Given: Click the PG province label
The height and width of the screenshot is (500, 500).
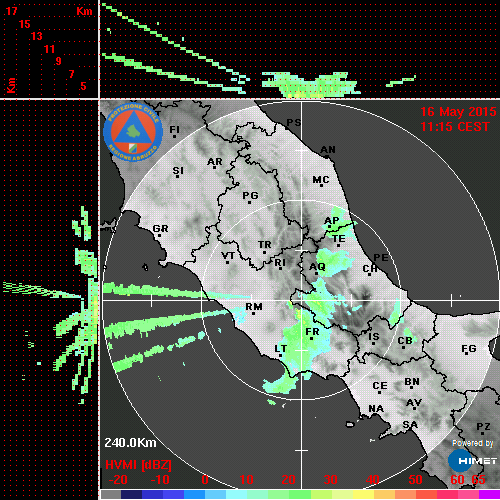Looking at the screenshot, I should [250, 195].
